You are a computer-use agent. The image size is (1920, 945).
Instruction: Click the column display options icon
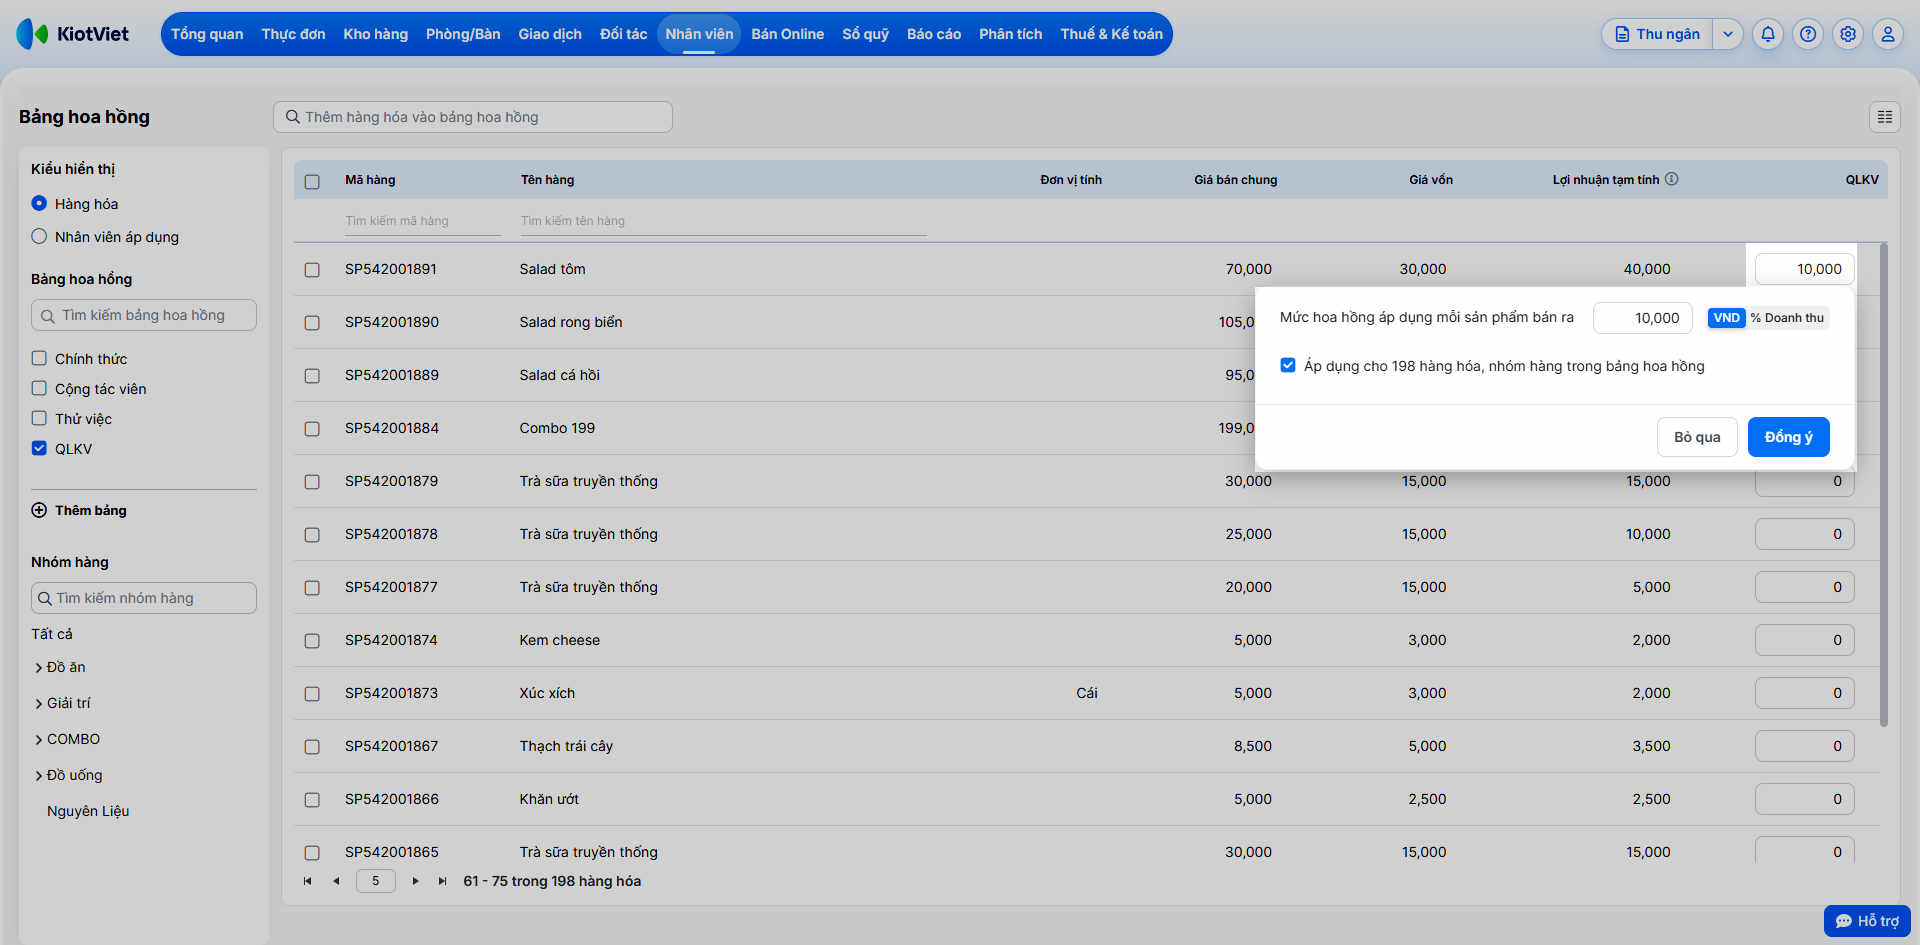tap(1885, 117)
